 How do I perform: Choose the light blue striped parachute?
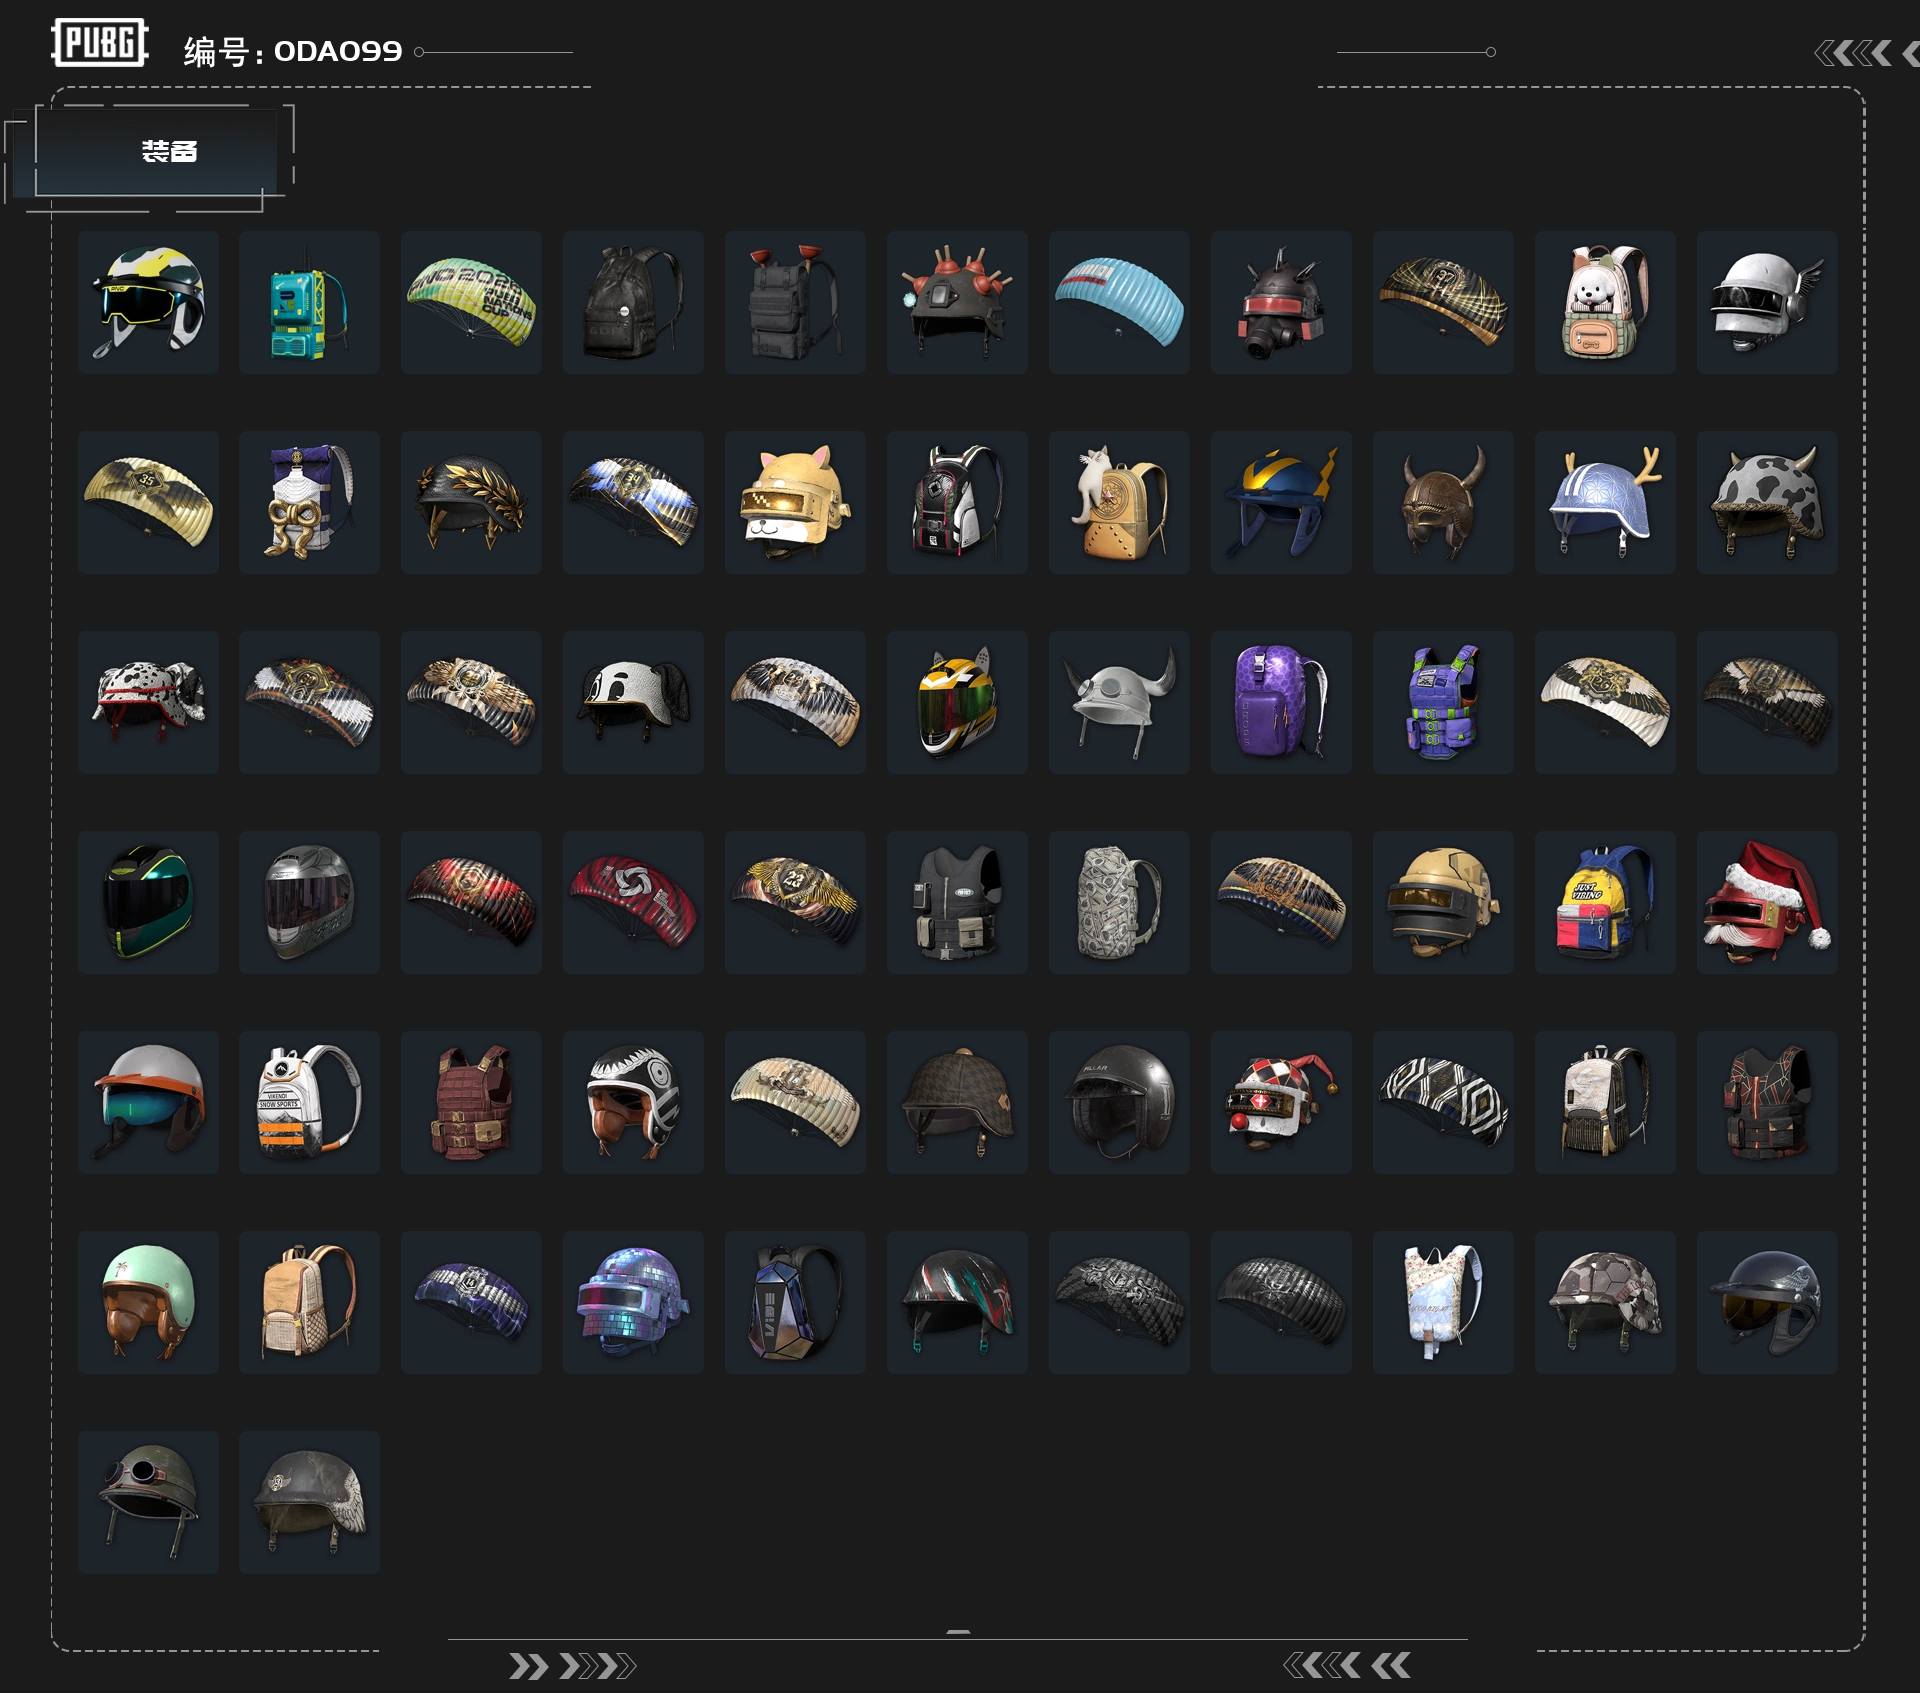pos(1119,303)
